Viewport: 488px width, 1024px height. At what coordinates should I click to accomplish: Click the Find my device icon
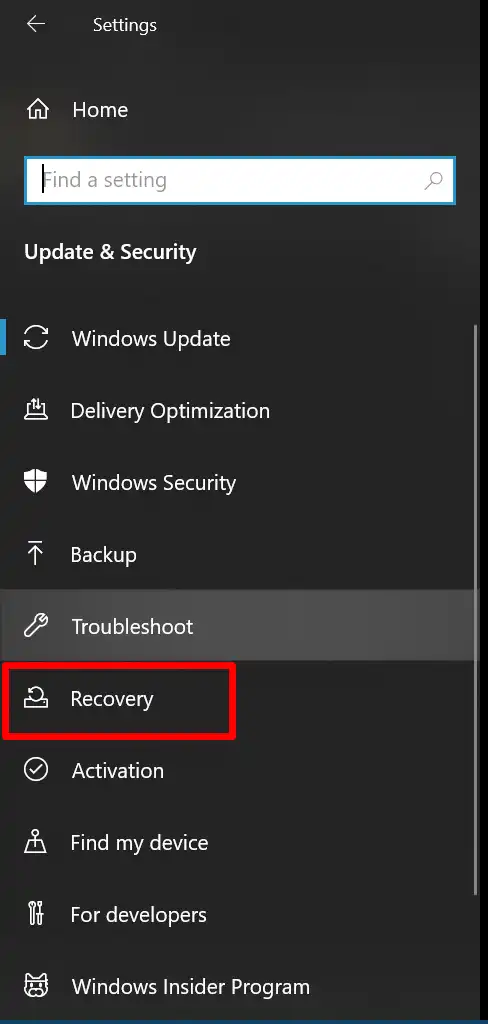pos(35,842)
